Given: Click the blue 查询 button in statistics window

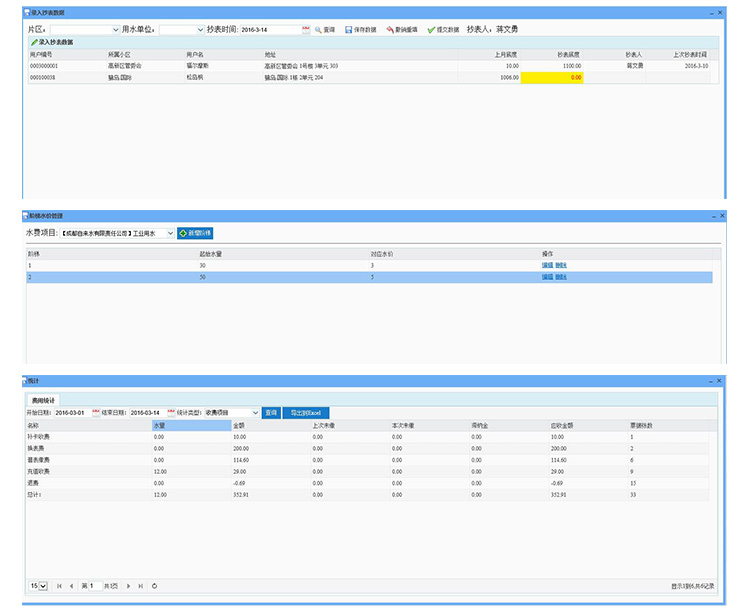Looking at the screenshot, I should pyautogui.click(x=271, y=413).
